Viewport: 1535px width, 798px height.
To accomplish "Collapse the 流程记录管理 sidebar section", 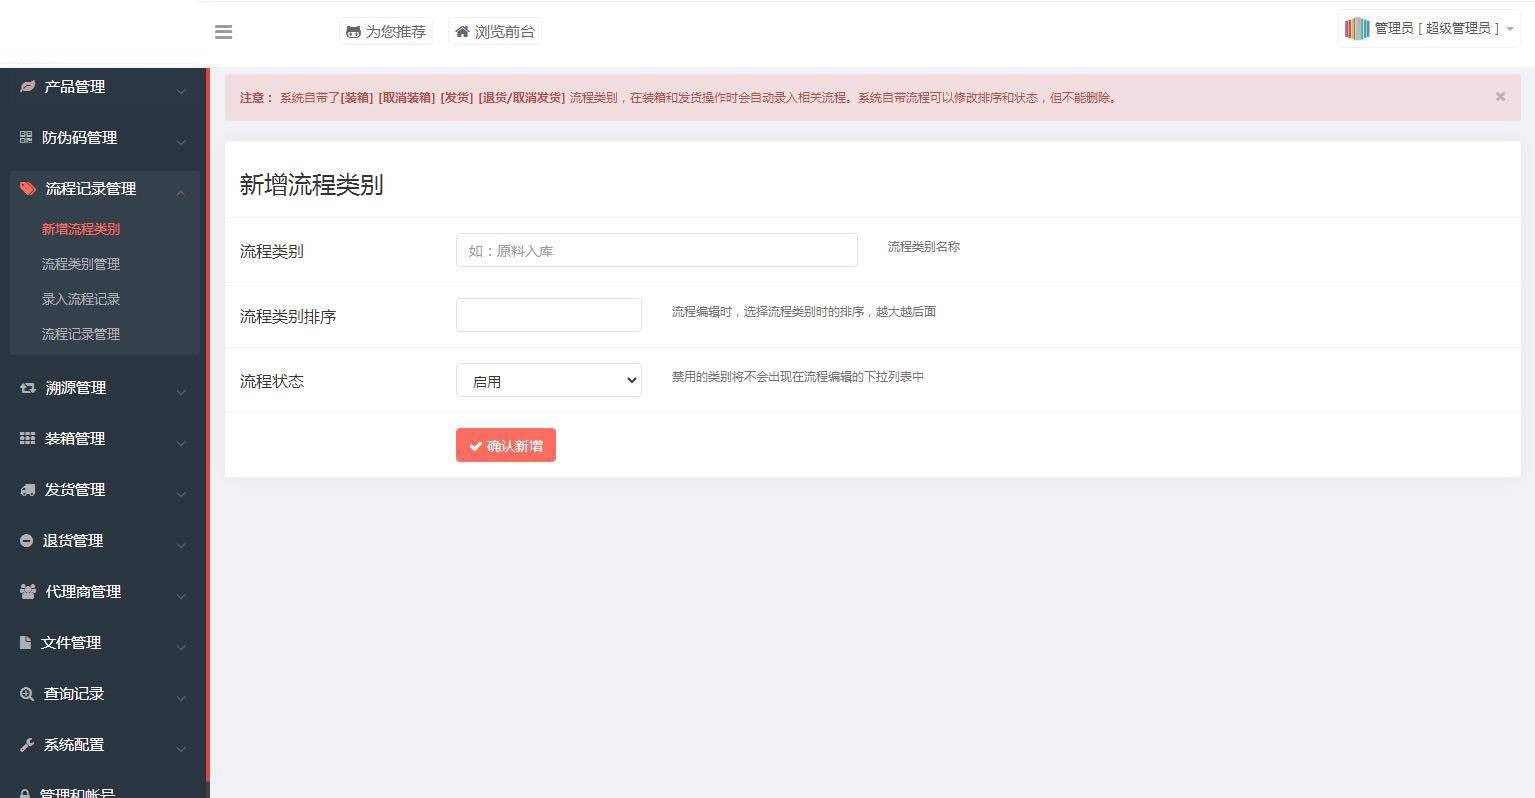I will click(x=181, y=191).
